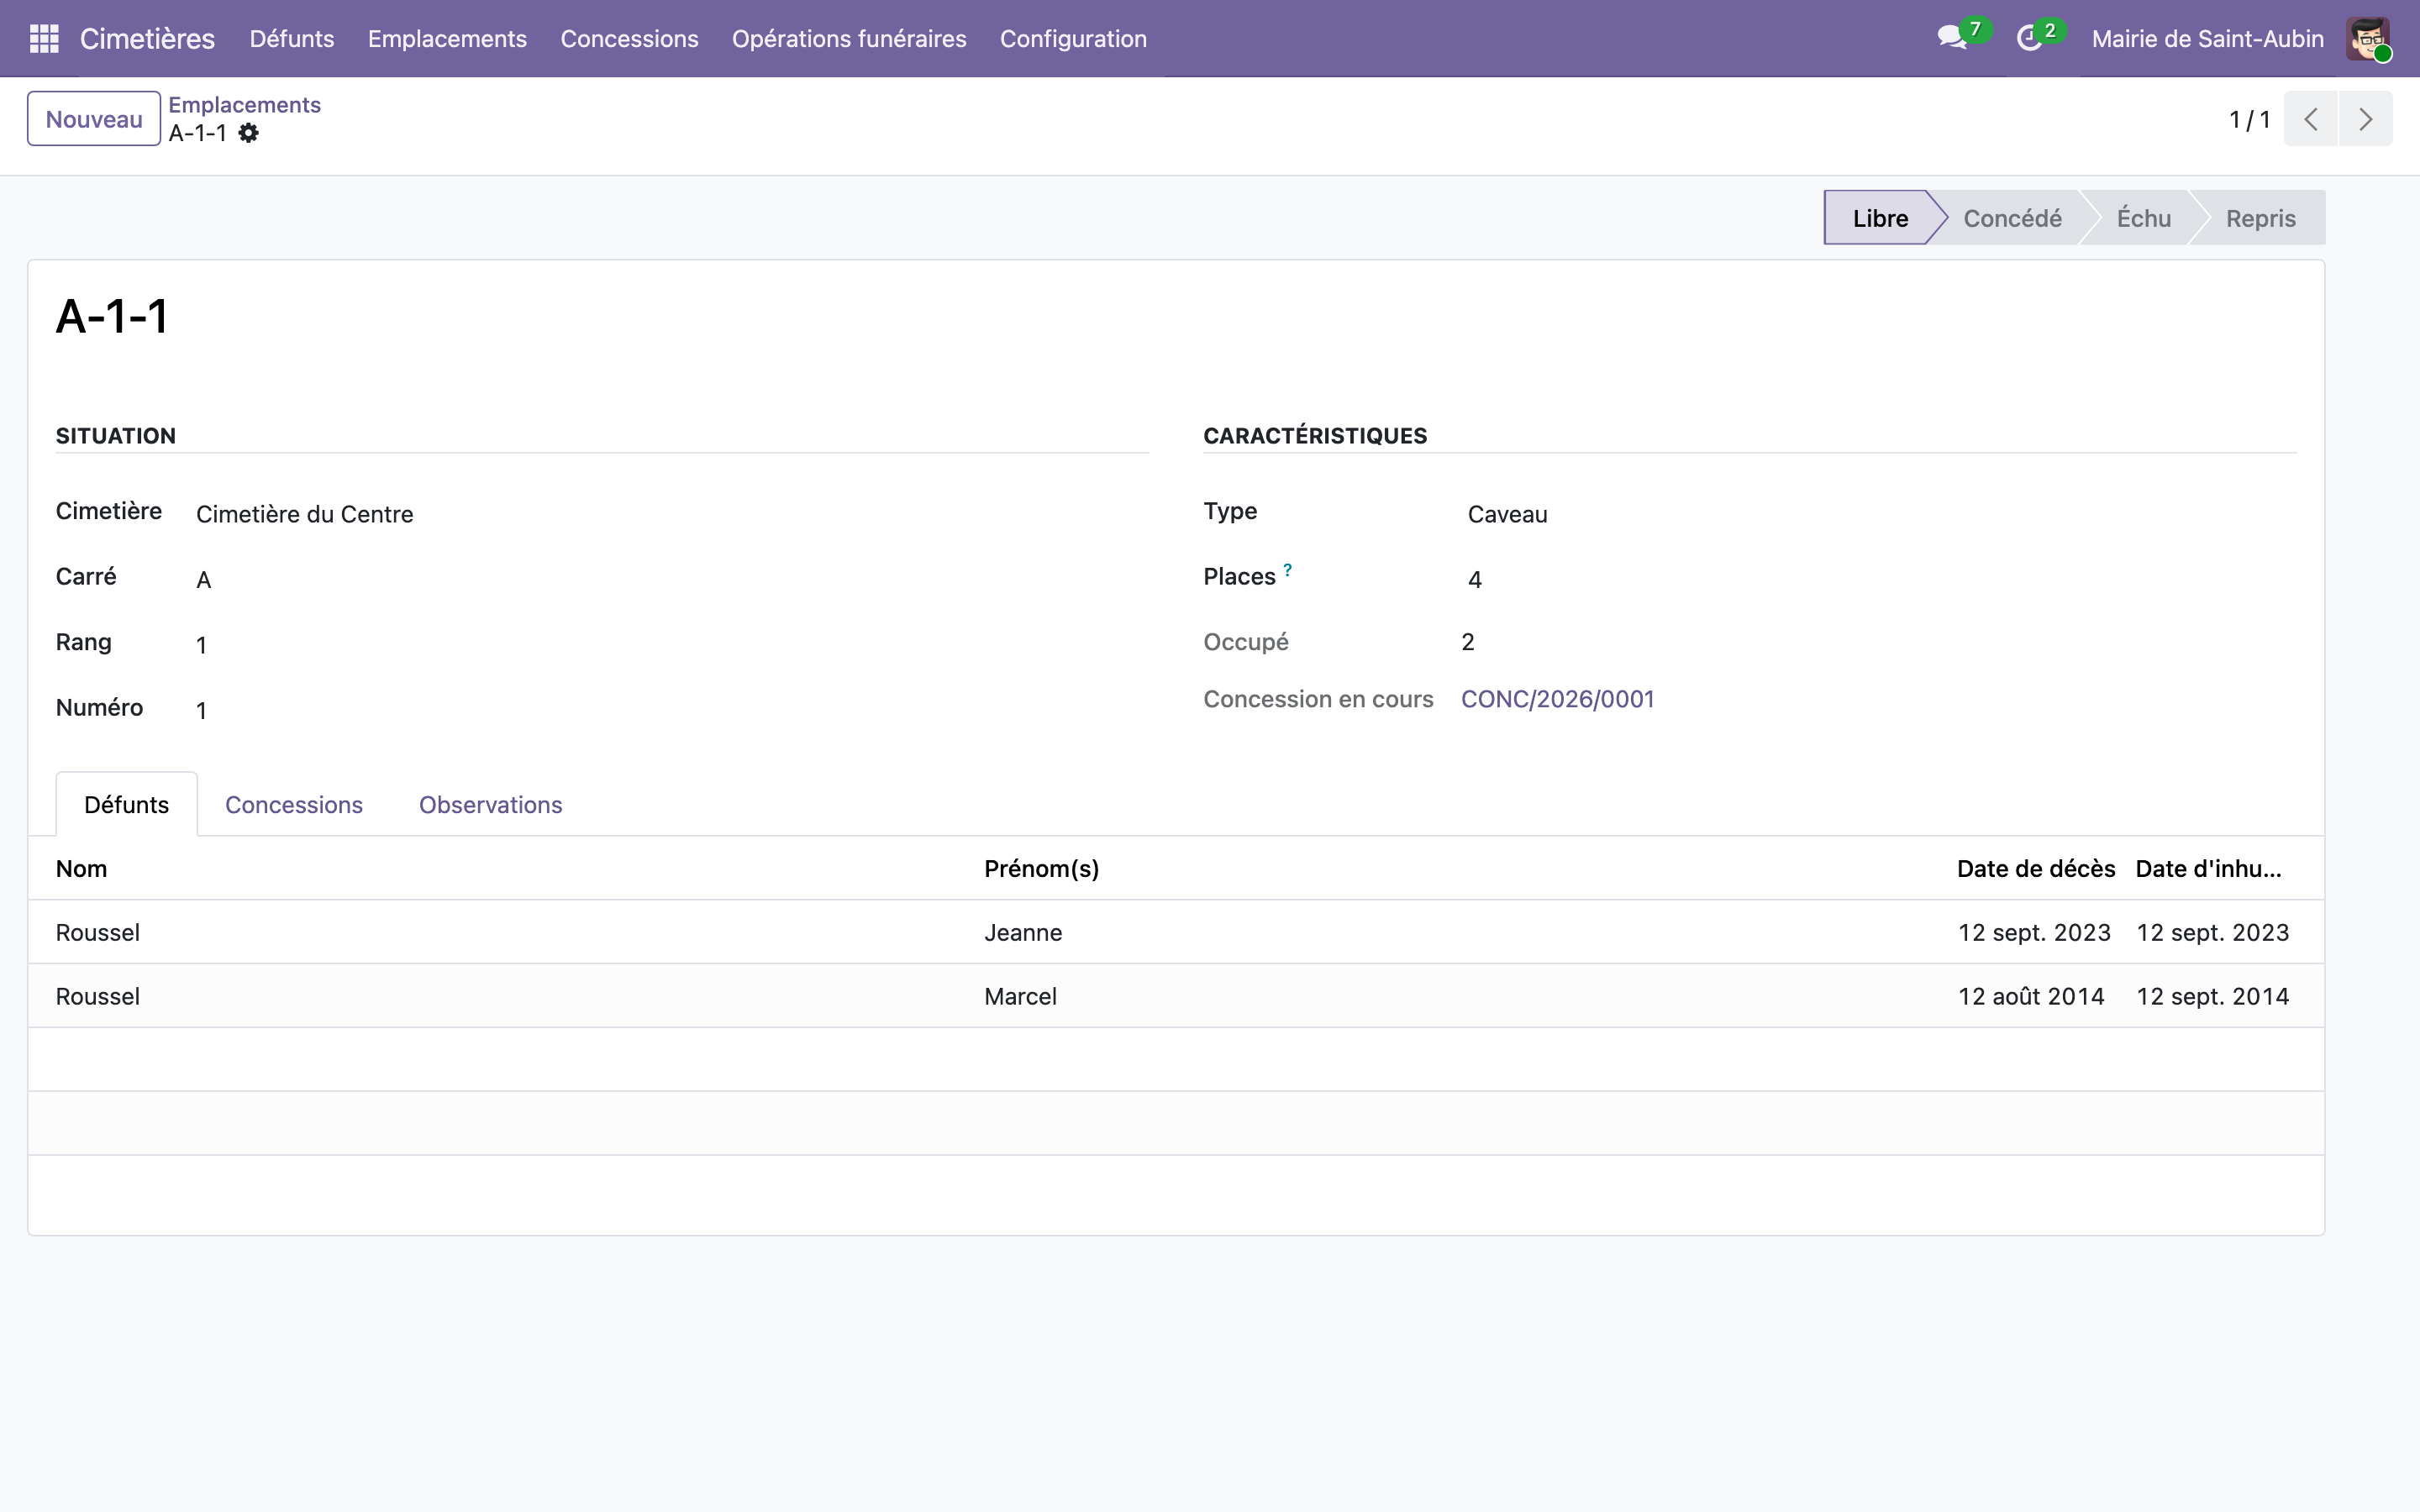Sort by Date d'inhu... column header

coord(2208,869)
